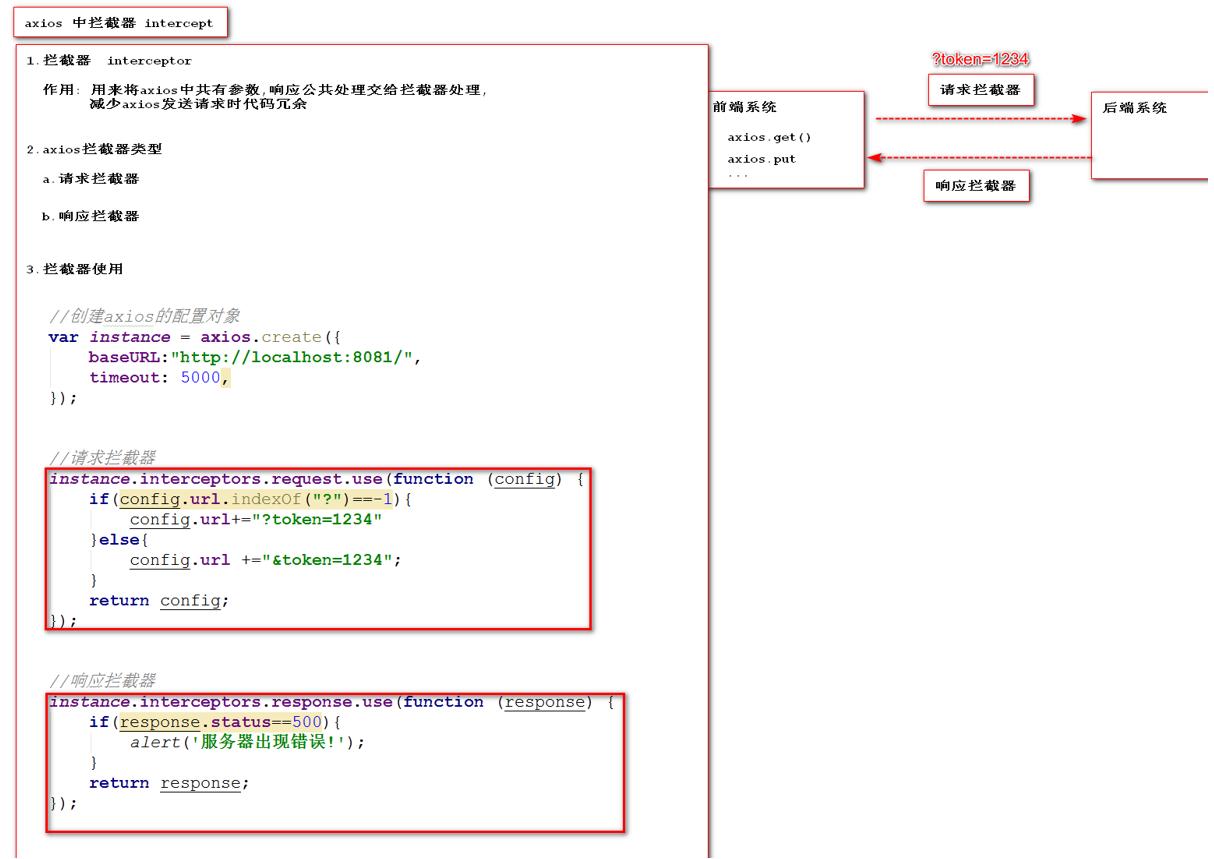Screen dimensions: 1214x859
Task: Click the baseURL 'http://localhost:8081/' code line
Action: (x=255, y=357)
